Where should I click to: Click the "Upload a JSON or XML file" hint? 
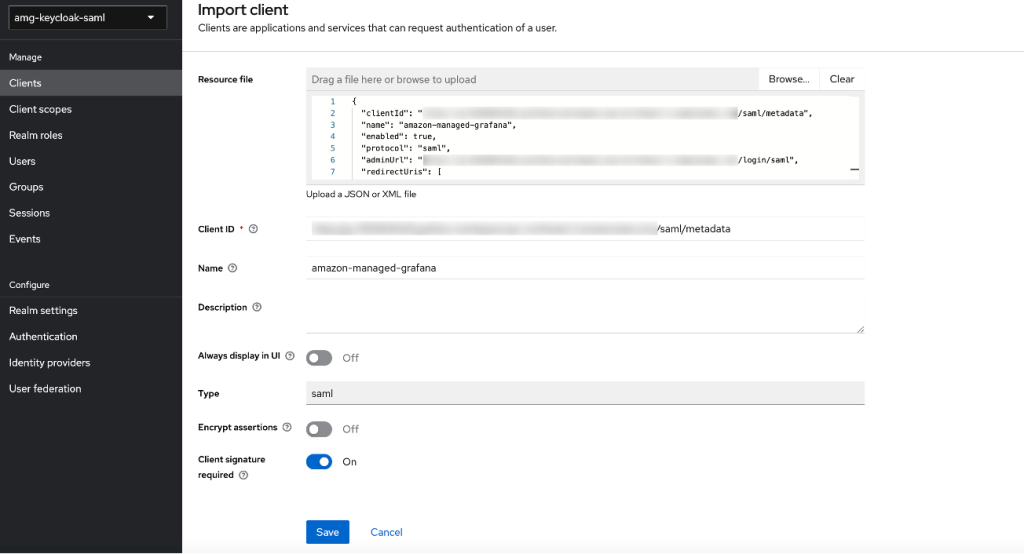coord(361,194)
